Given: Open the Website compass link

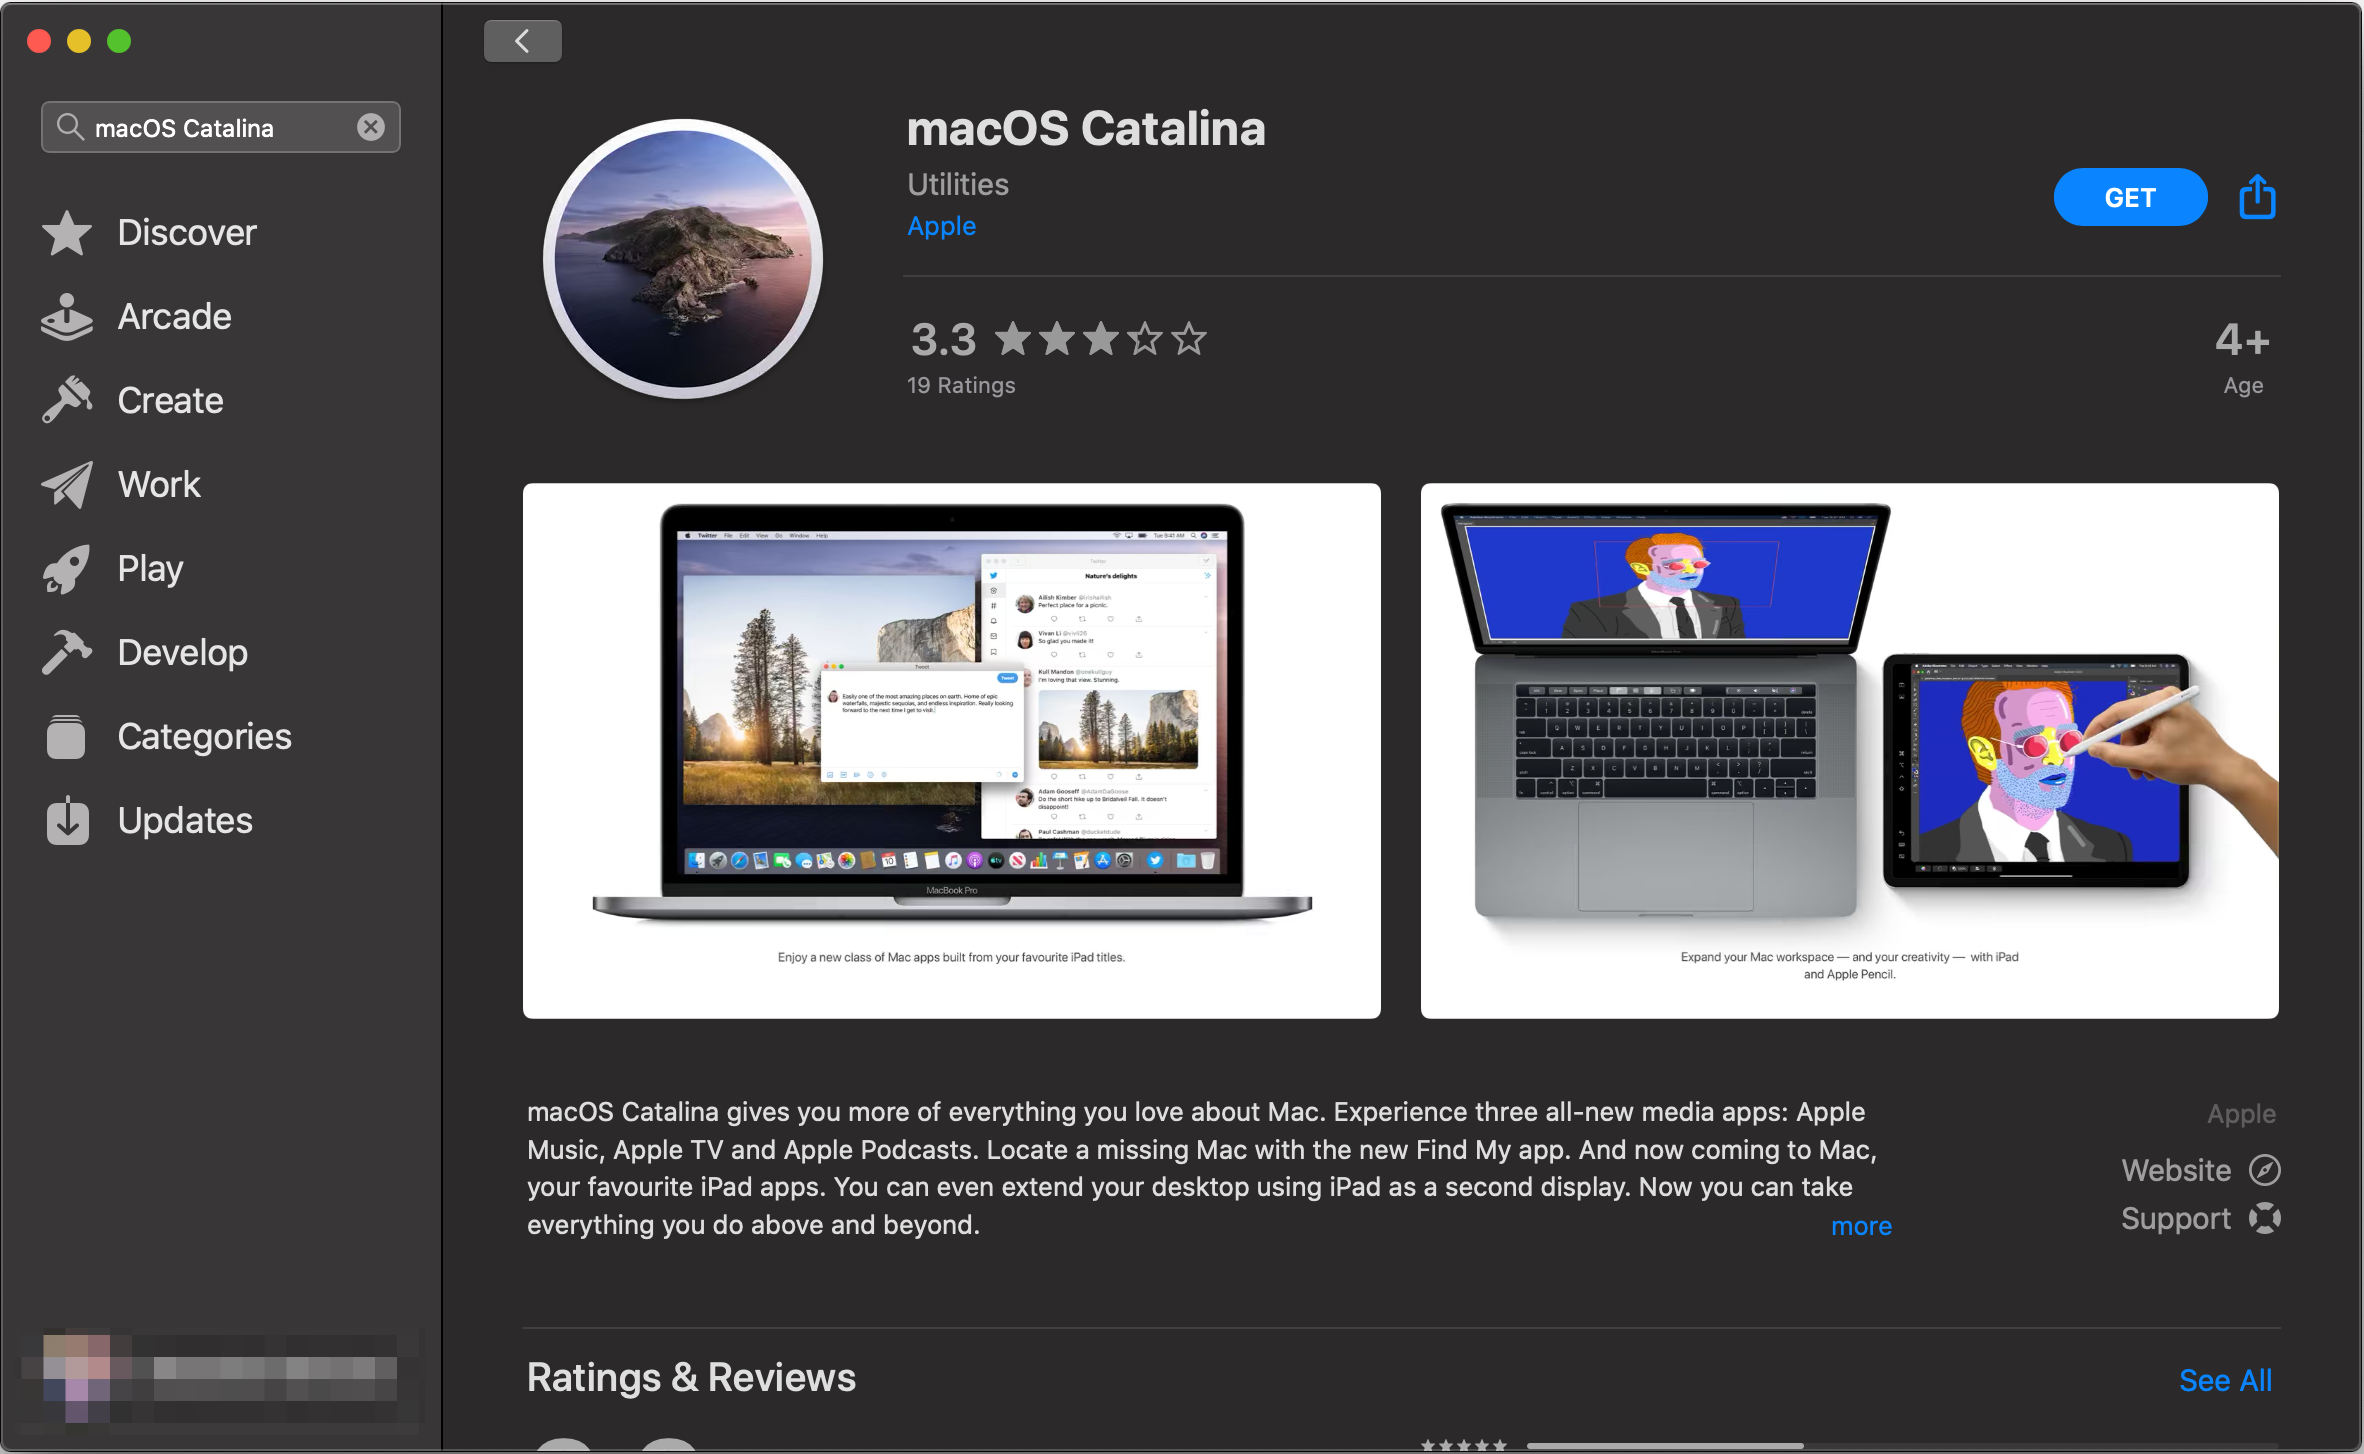Looking at the screenshot, I should coord(2201,1170).
